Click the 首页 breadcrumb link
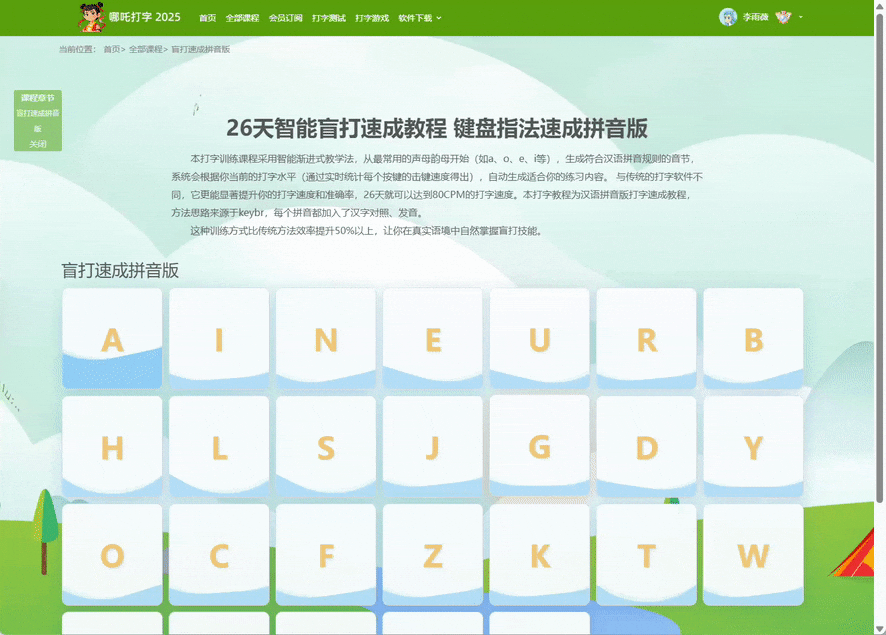The height and width of the screenshot is (635, 886). (111, 49)
